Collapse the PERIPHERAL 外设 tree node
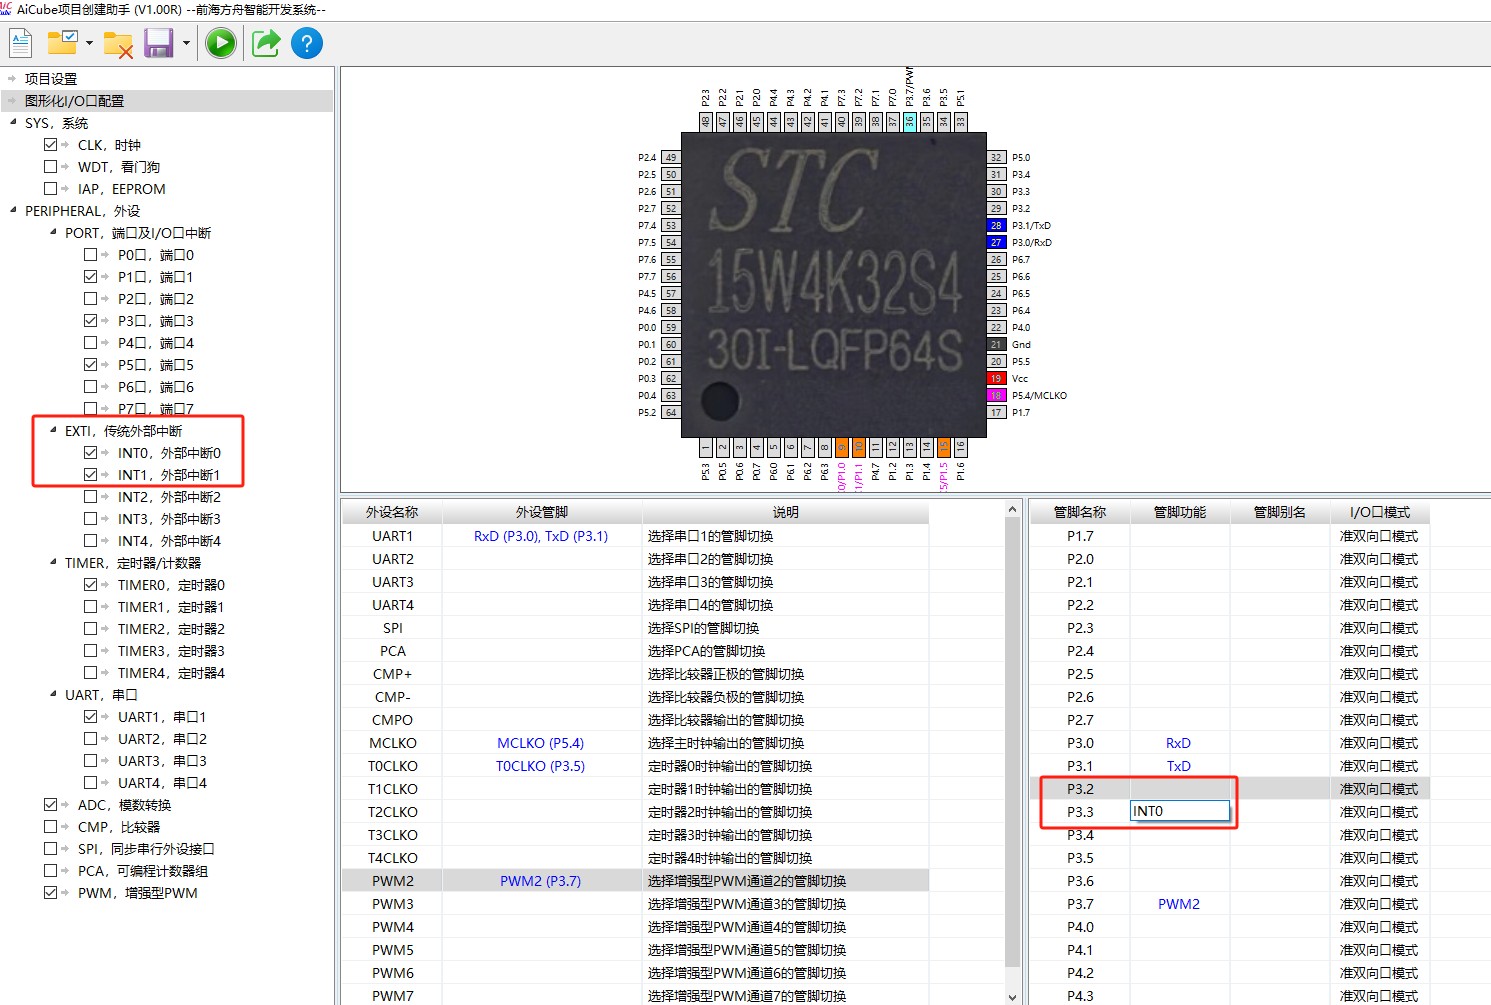The width and height of the screenshot is (1491, 1005). (13, 211)
